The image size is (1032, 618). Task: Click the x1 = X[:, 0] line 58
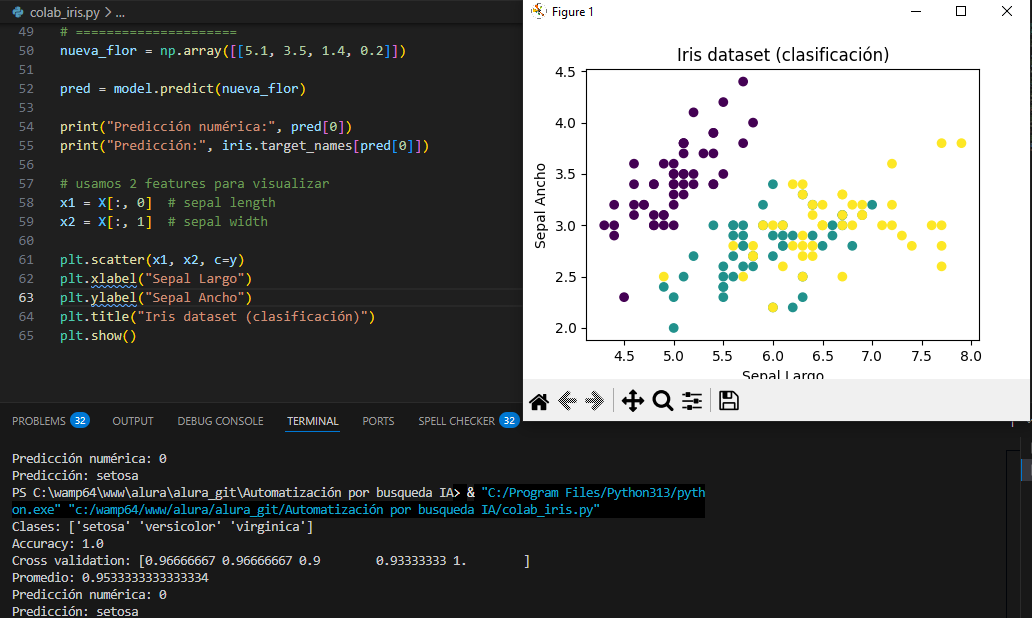(x=168, y=203)
